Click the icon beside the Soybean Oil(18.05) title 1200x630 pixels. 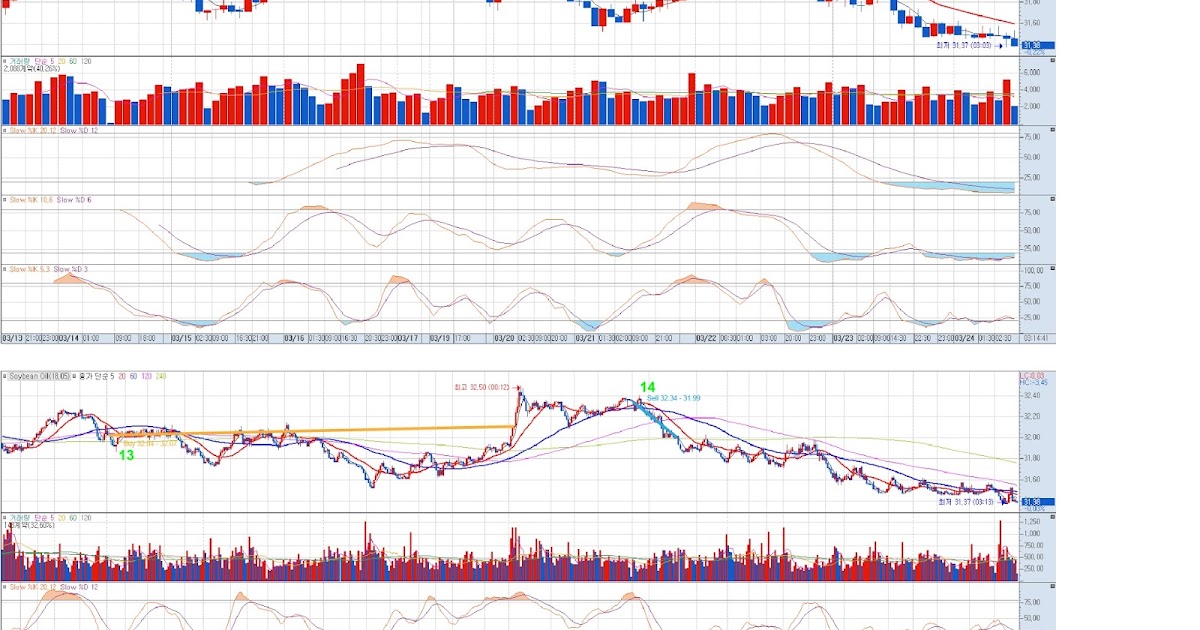coord(4,377)
